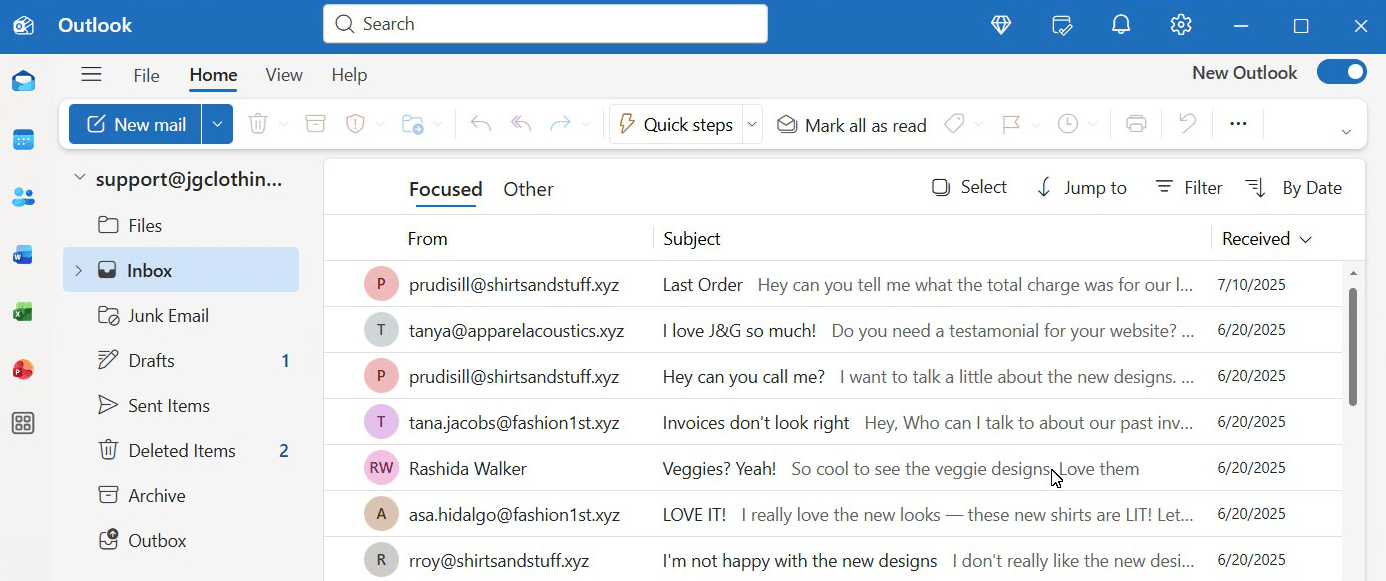1386x581 pixels.
Task: Open Word from the left rail
Action: pyautogui.click(x=23, y=254)
